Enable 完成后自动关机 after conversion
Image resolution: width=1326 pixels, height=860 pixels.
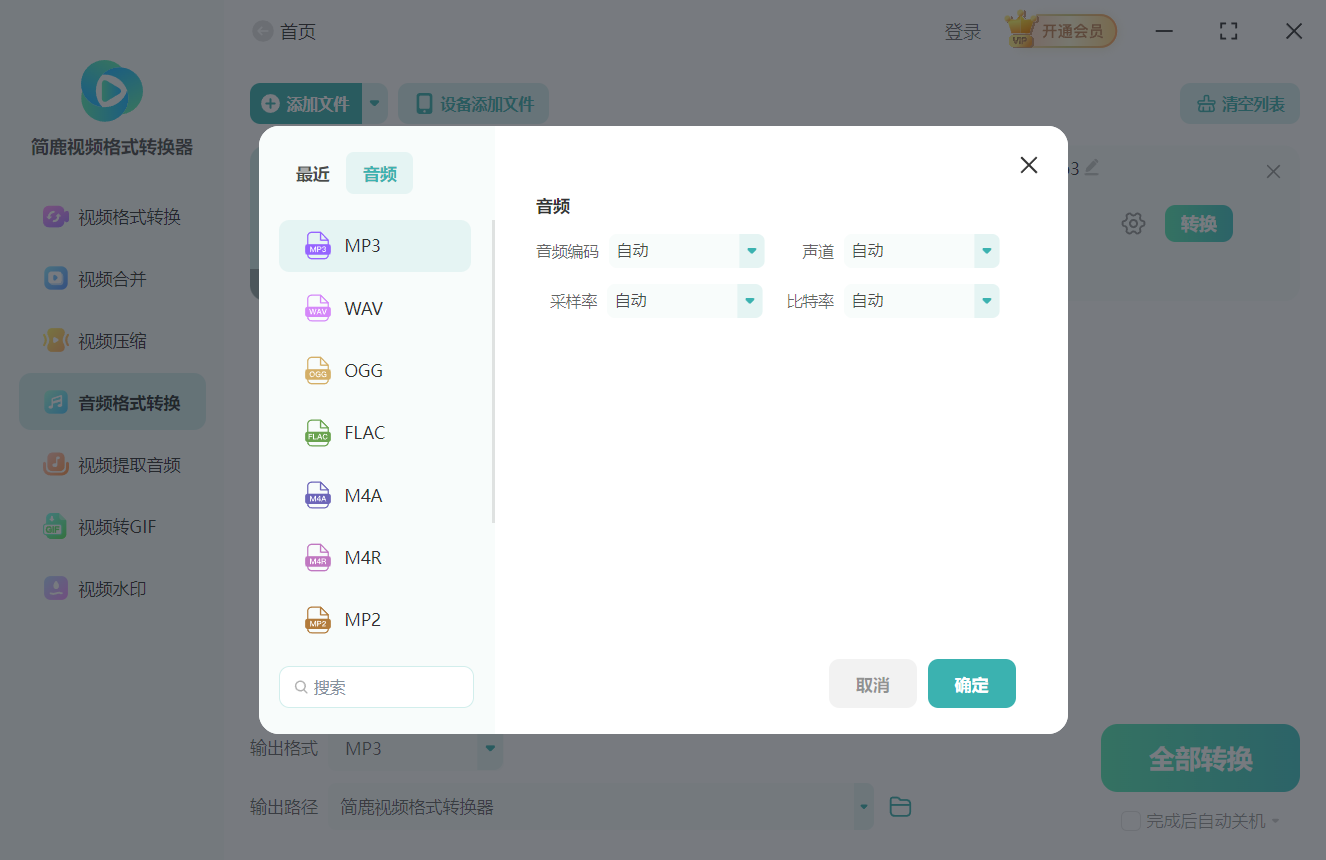(1132, 820)
